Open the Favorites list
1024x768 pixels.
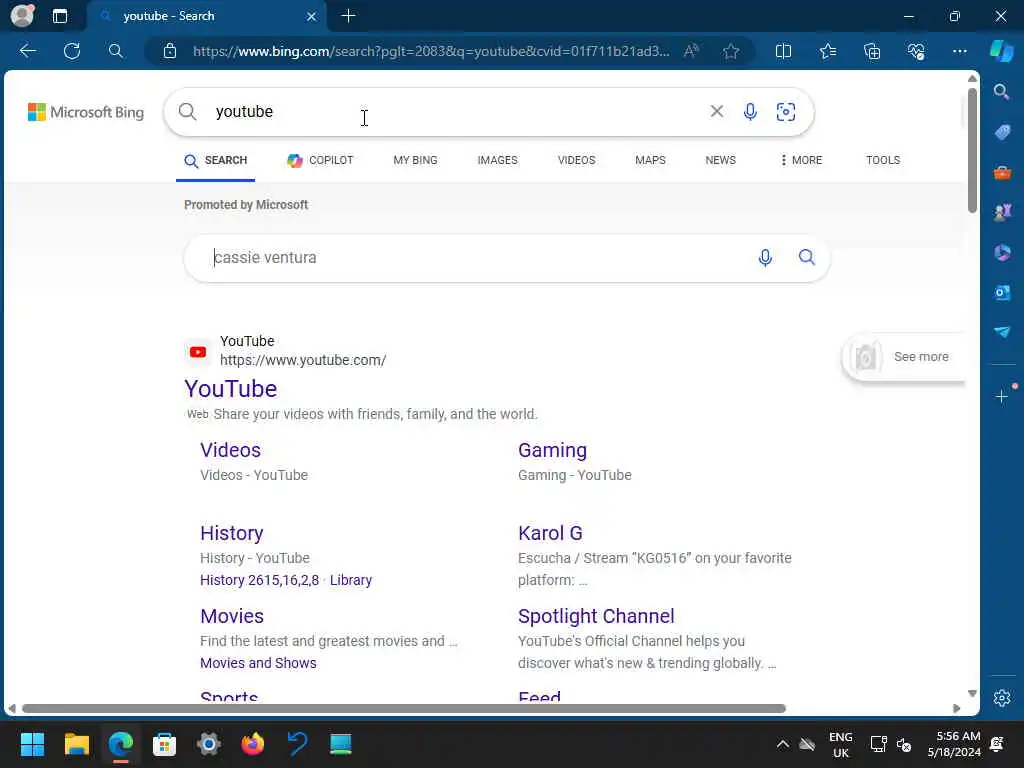[x=827, y=51]
